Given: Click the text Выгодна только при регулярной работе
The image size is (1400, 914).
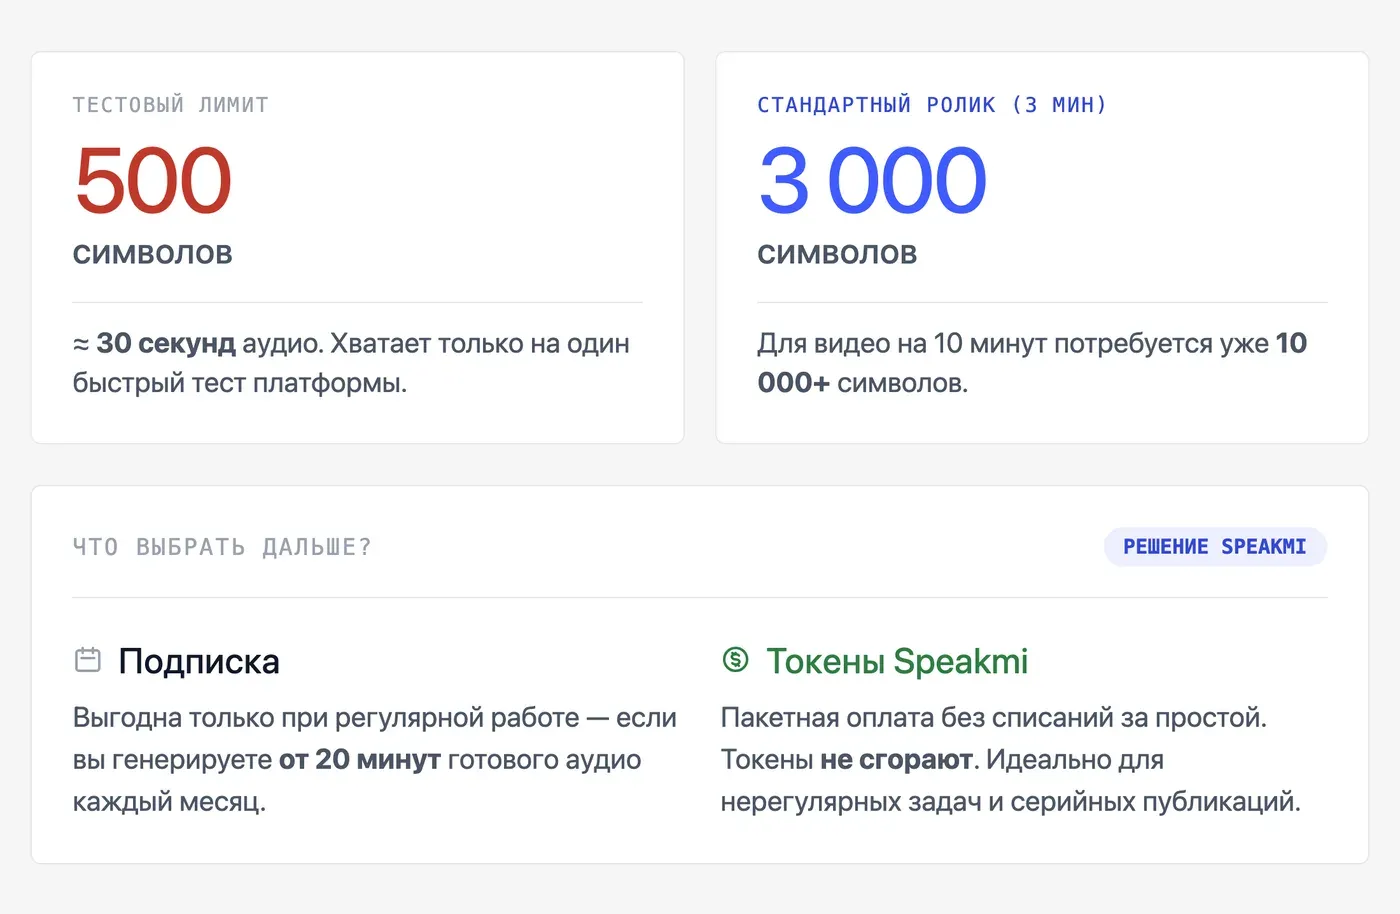Looking at the screenshot, I should (x=326, y=717).
